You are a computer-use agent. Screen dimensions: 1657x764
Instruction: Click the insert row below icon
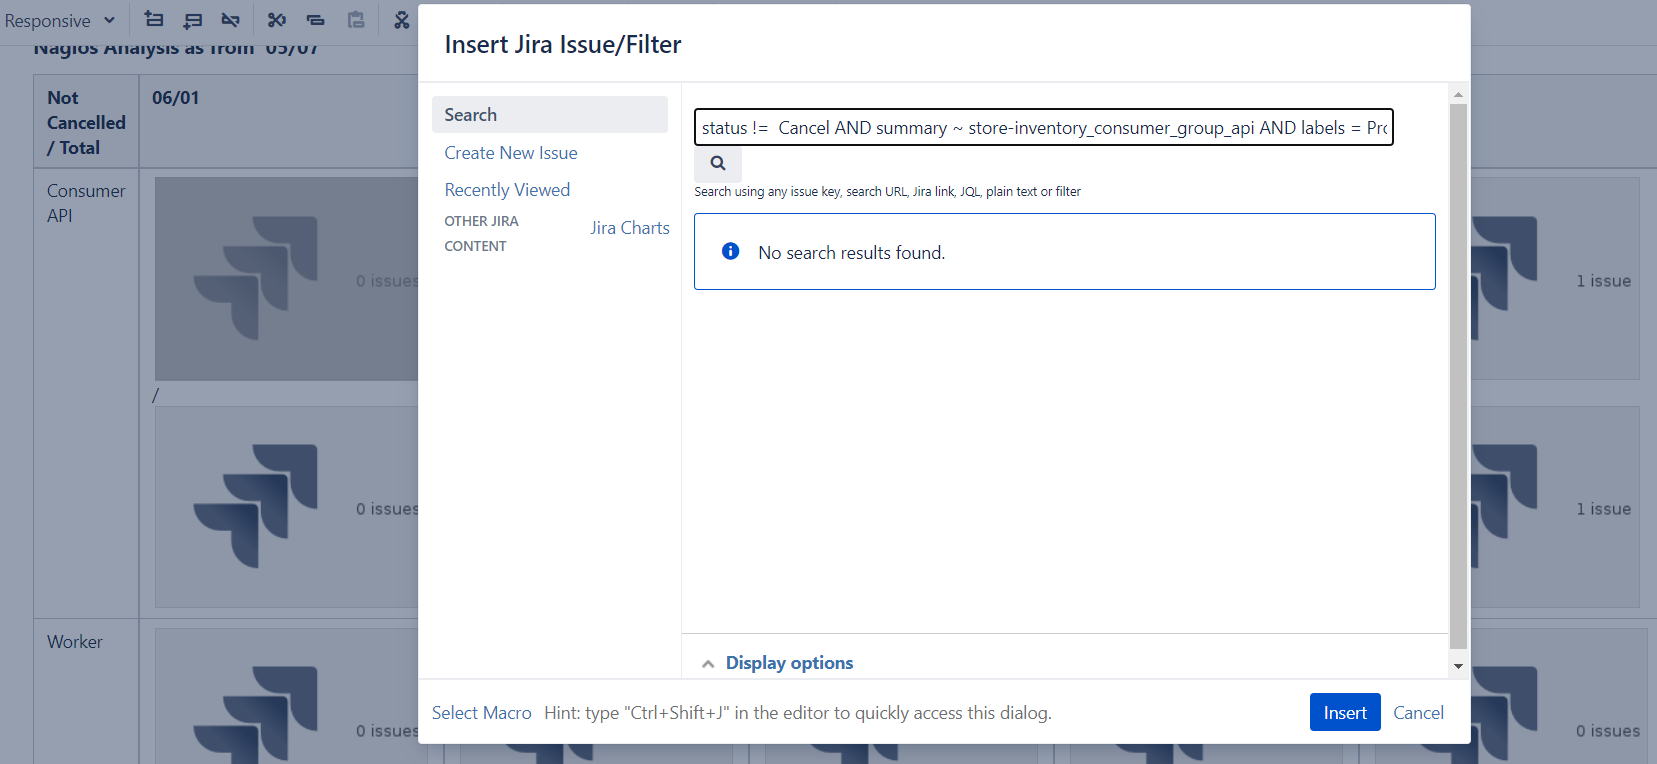193,19
